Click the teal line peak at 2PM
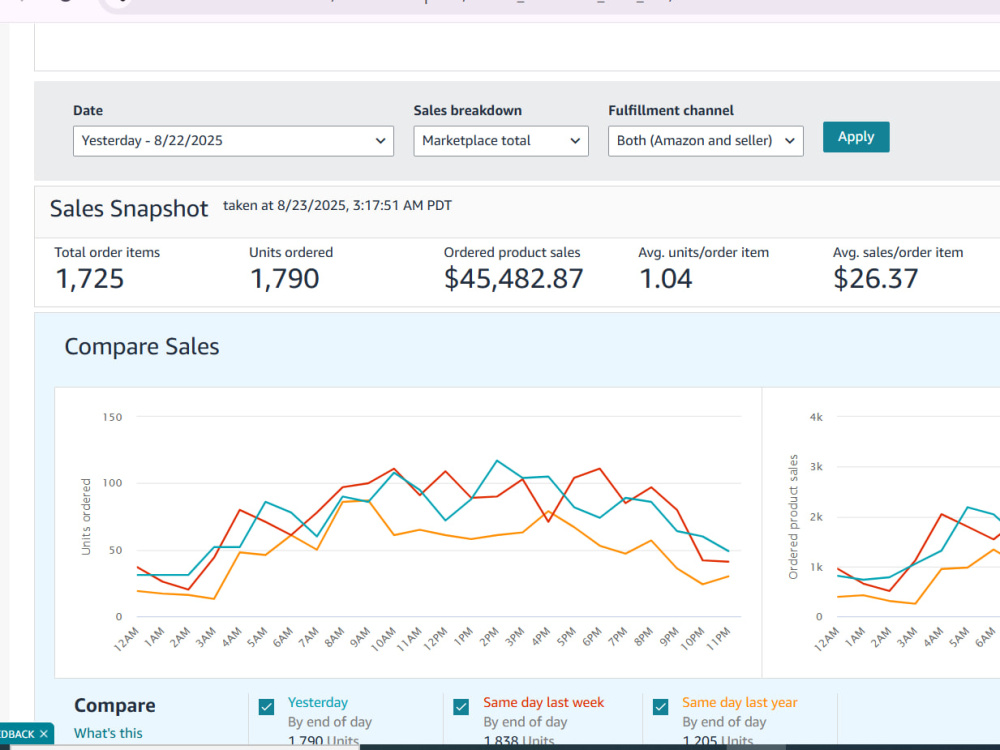This screenshot has height=750, width=1000. point(497,460)
